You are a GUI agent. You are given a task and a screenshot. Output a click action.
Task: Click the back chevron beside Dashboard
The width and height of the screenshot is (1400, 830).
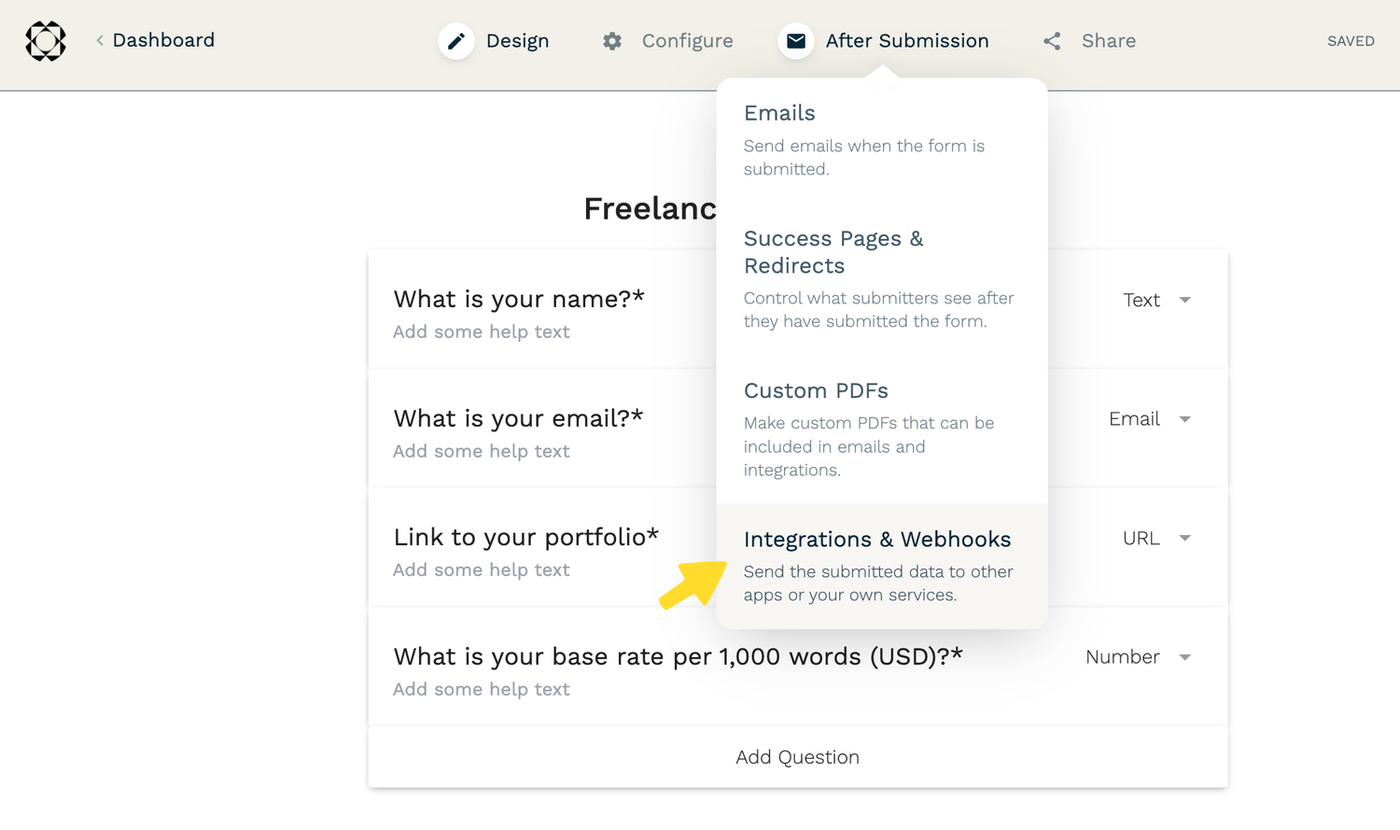pyautogui.click(x=99, y=41)
